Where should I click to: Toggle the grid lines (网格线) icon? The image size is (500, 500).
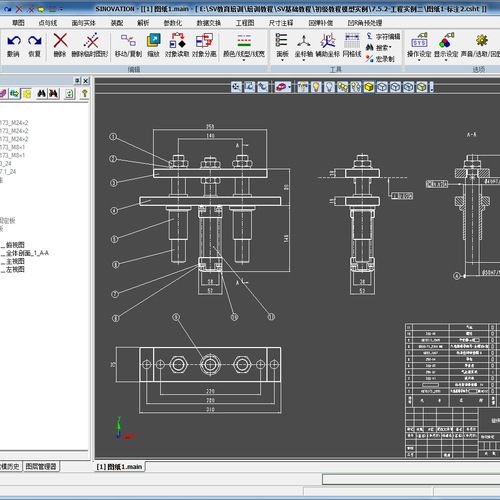(x=352, y=41)
